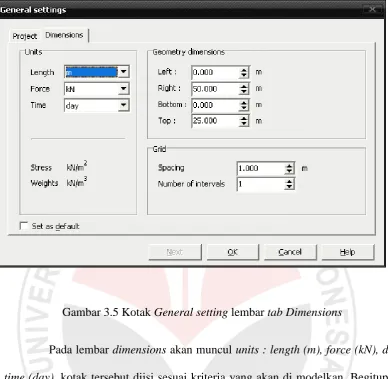The image size is (388, 379).
Task: Open Help for General settings
Action: [x=348, y=252]
